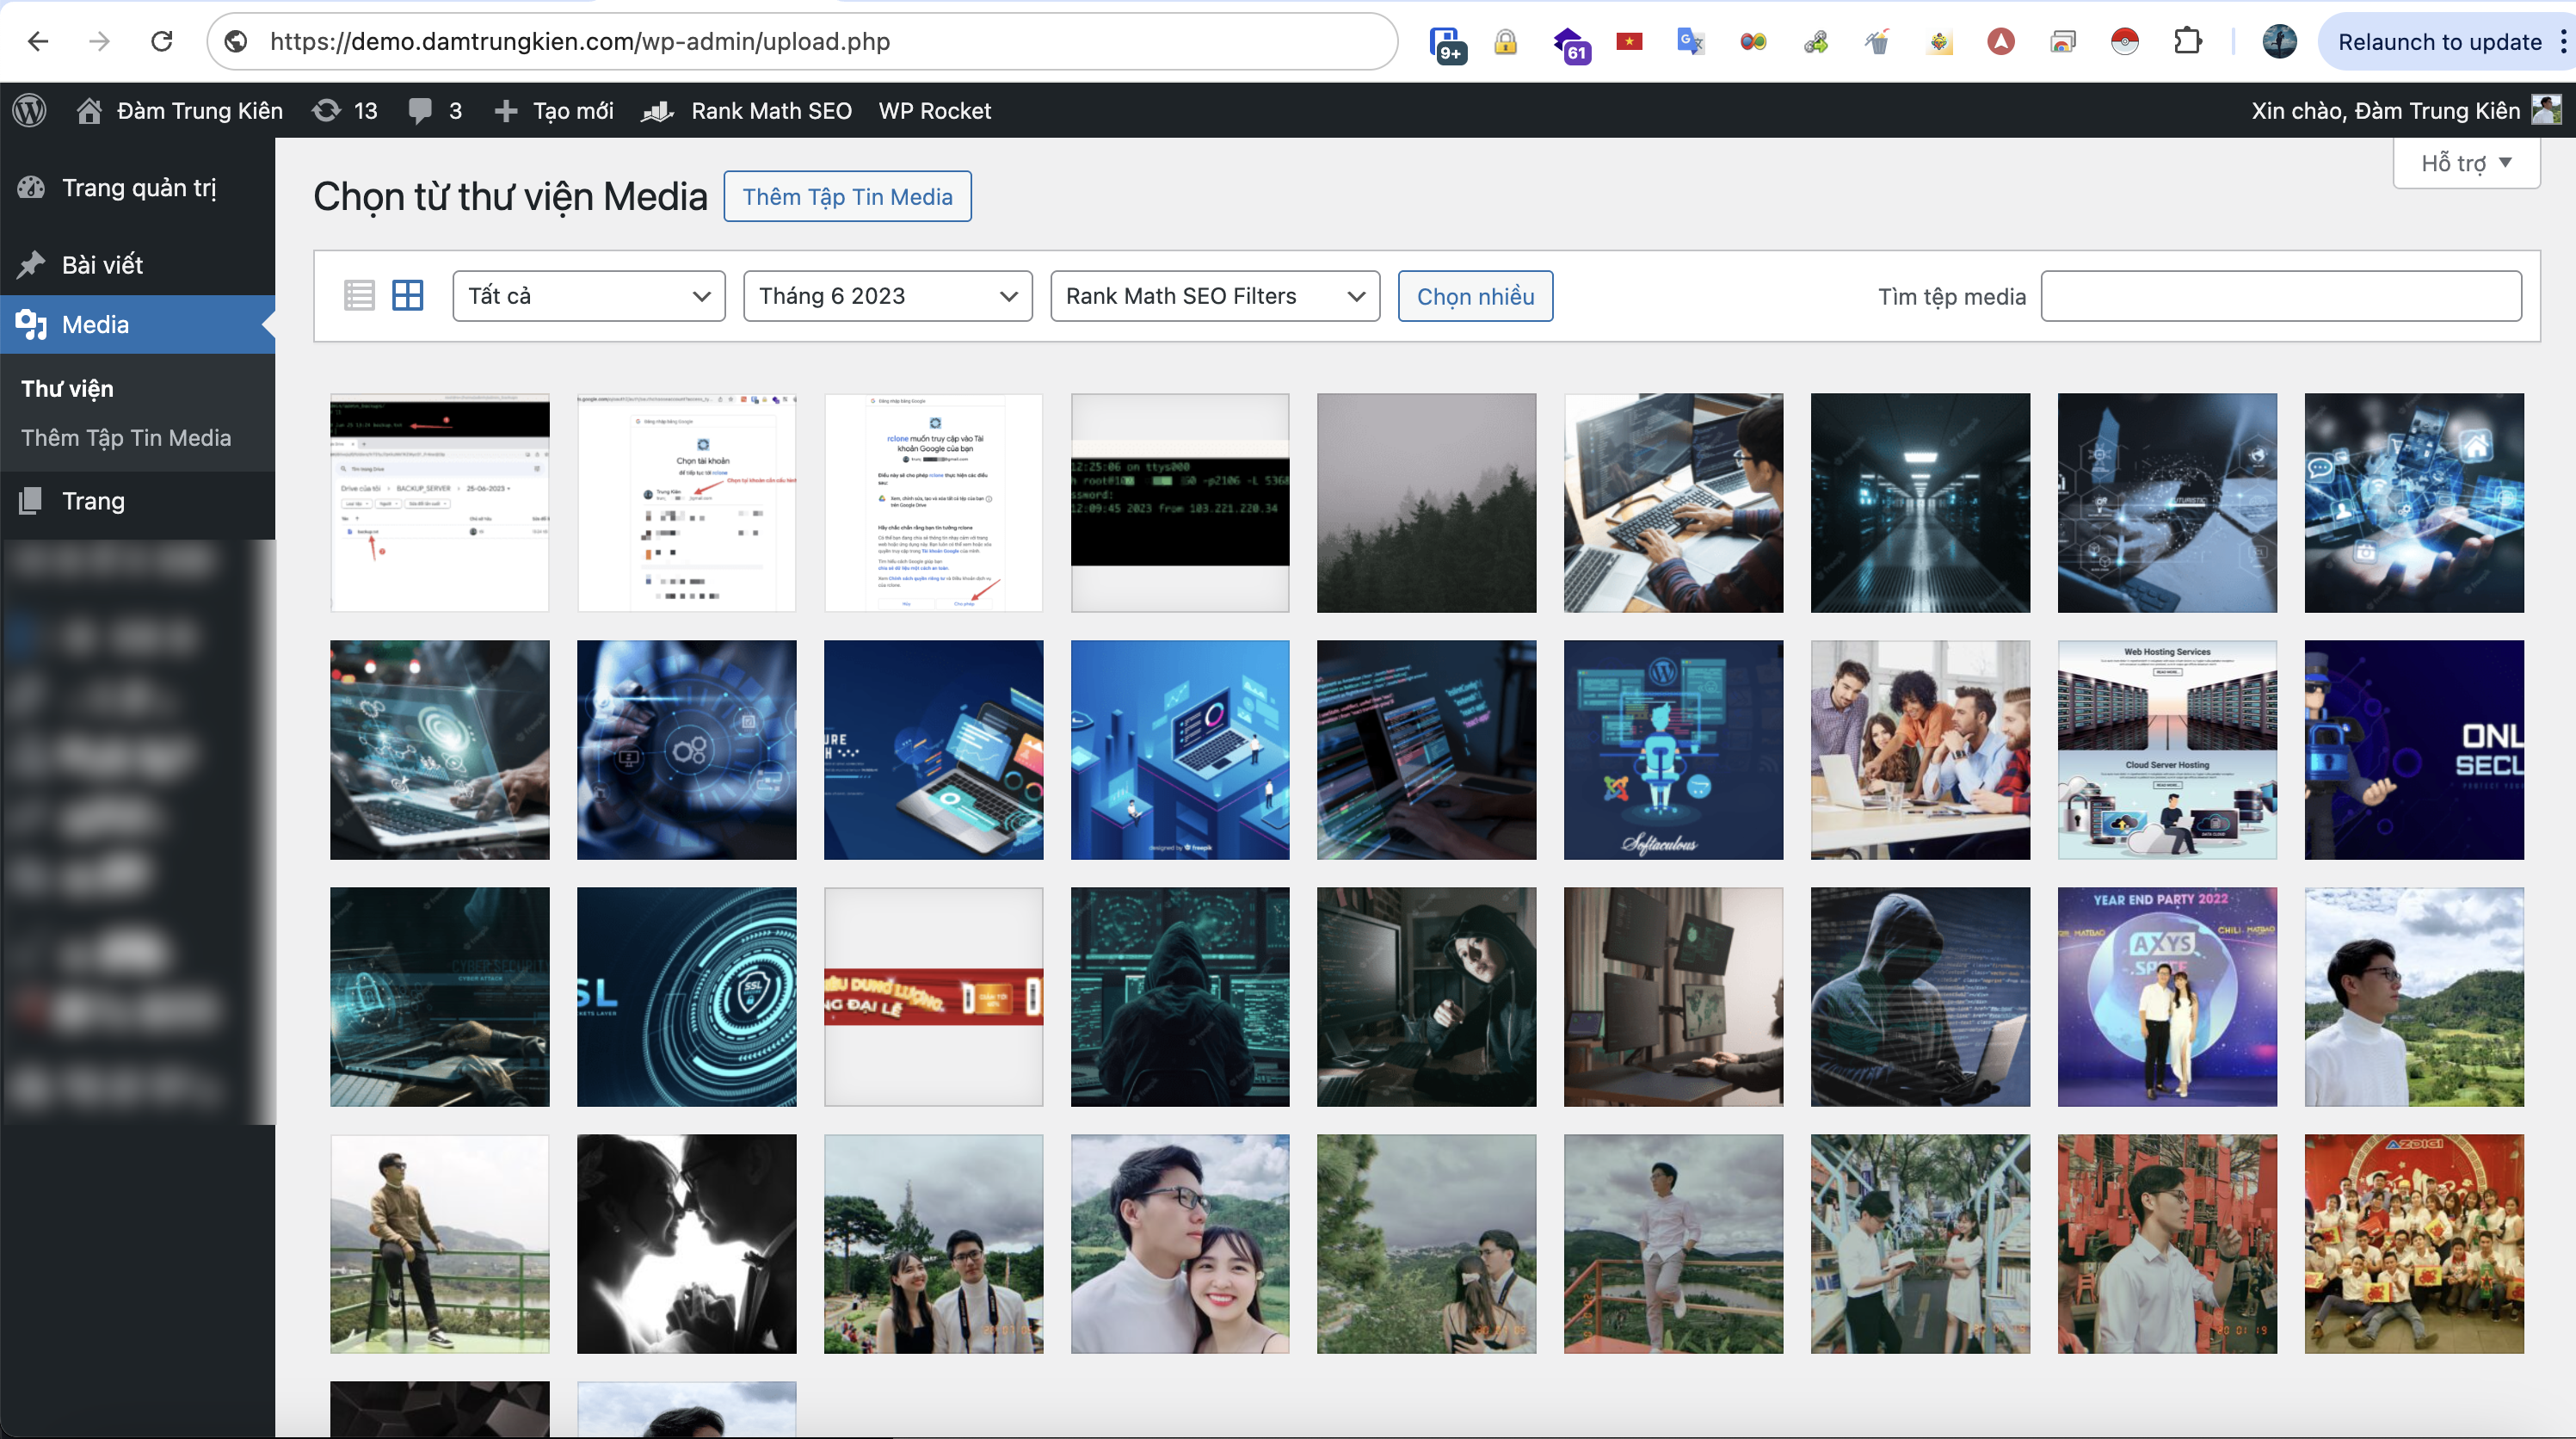
Task: Click the browser back arrow
Action: (x=38, y=41)
